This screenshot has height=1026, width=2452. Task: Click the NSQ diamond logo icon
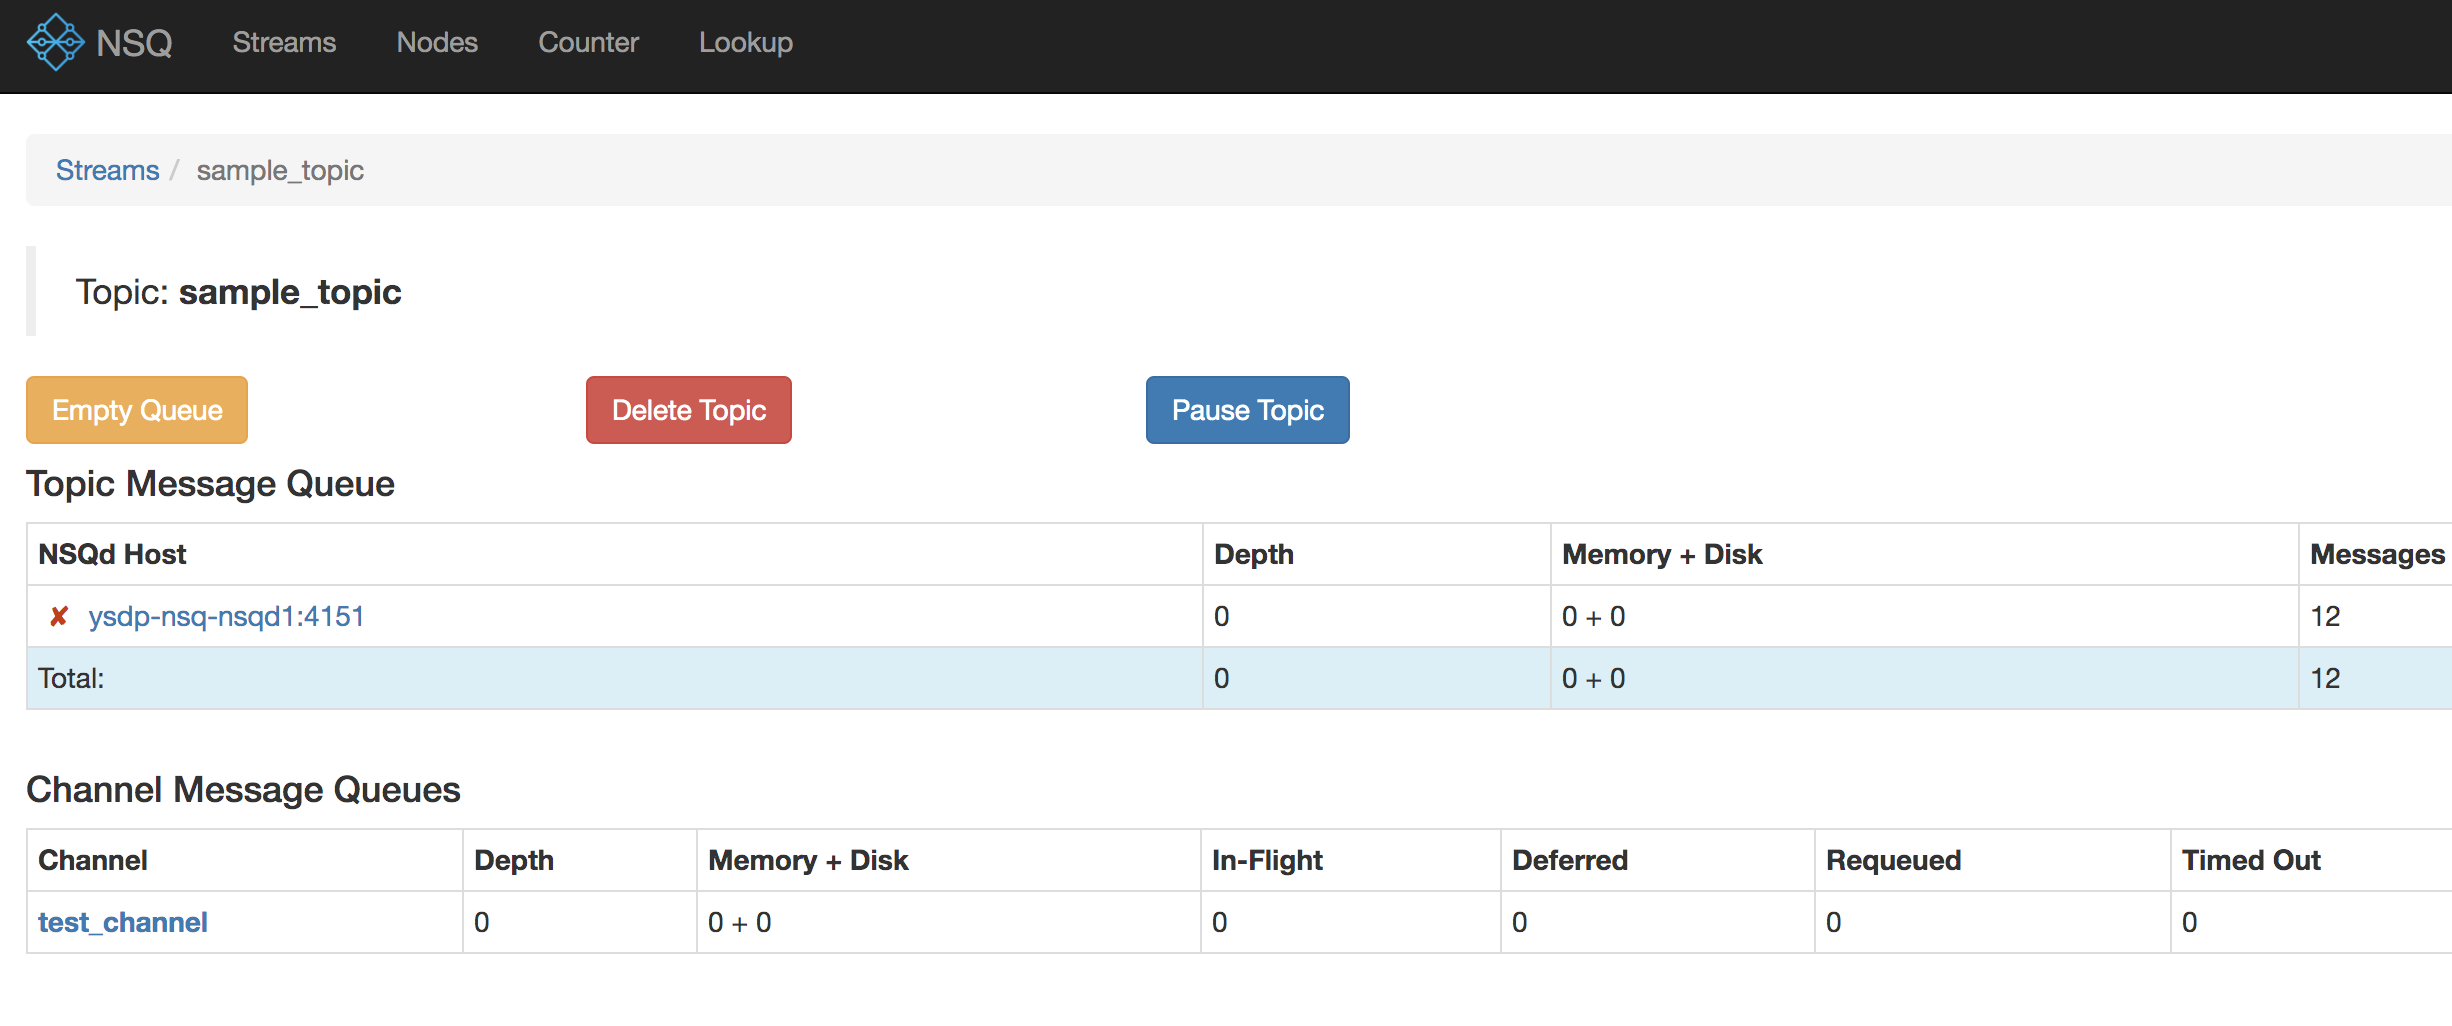[55, 42]
